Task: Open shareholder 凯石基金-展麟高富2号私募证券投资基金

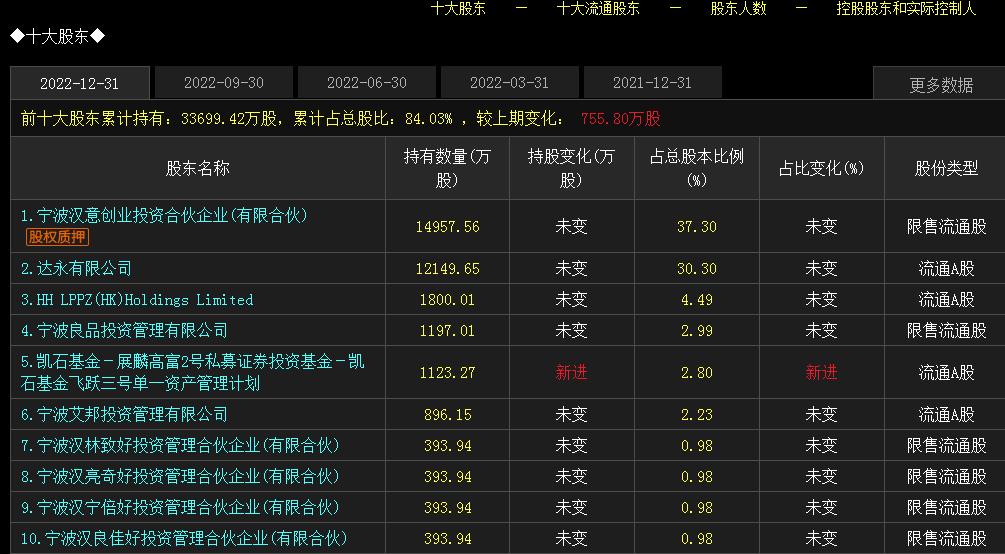Action: (192, 373)
